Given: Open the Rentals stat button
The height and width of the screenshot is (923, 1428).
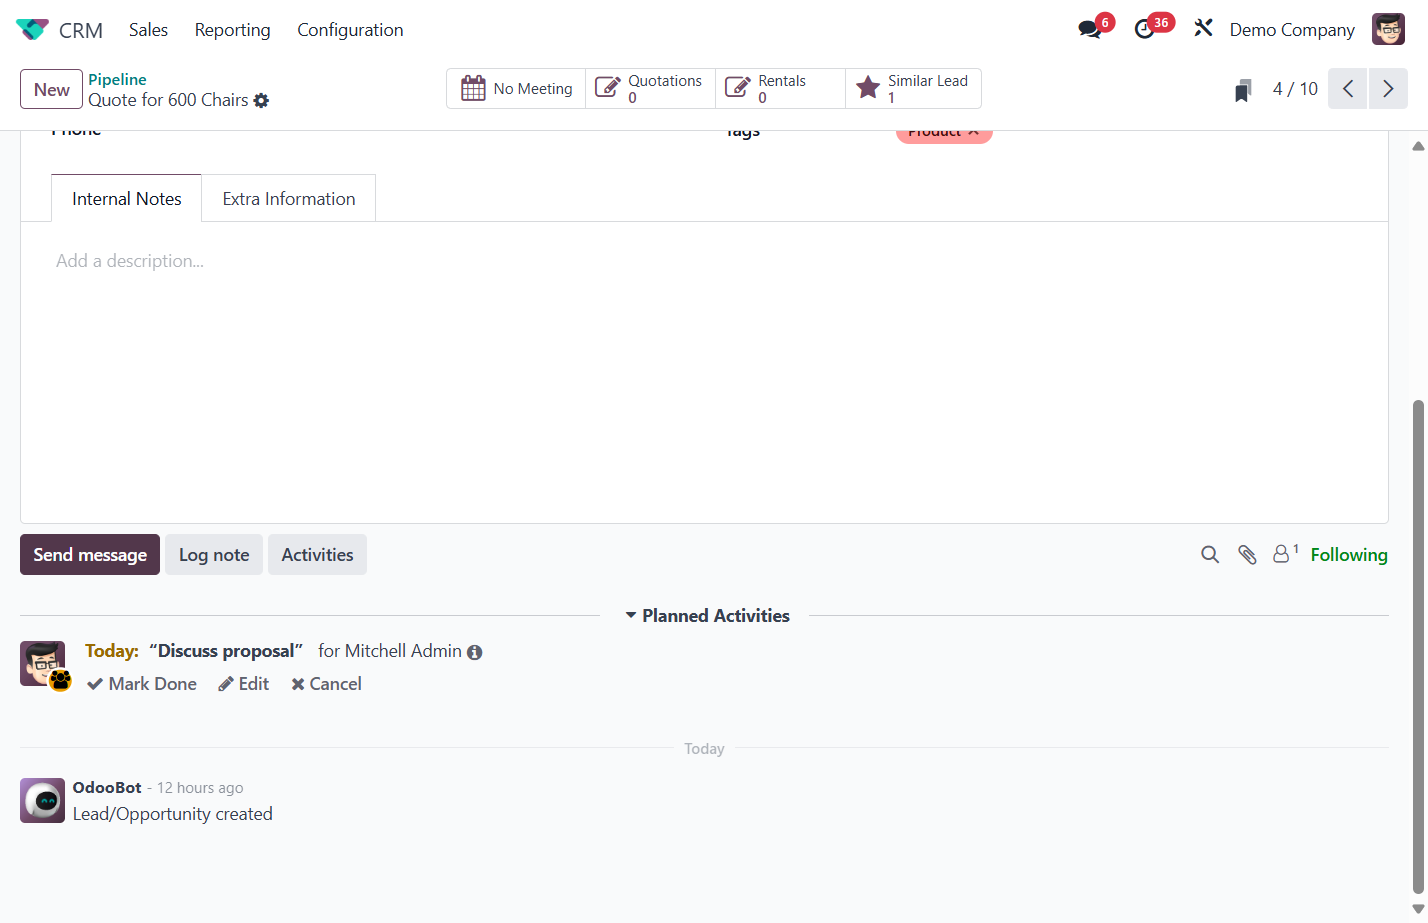Looking at the screenshot, I should tap(781, 89).
